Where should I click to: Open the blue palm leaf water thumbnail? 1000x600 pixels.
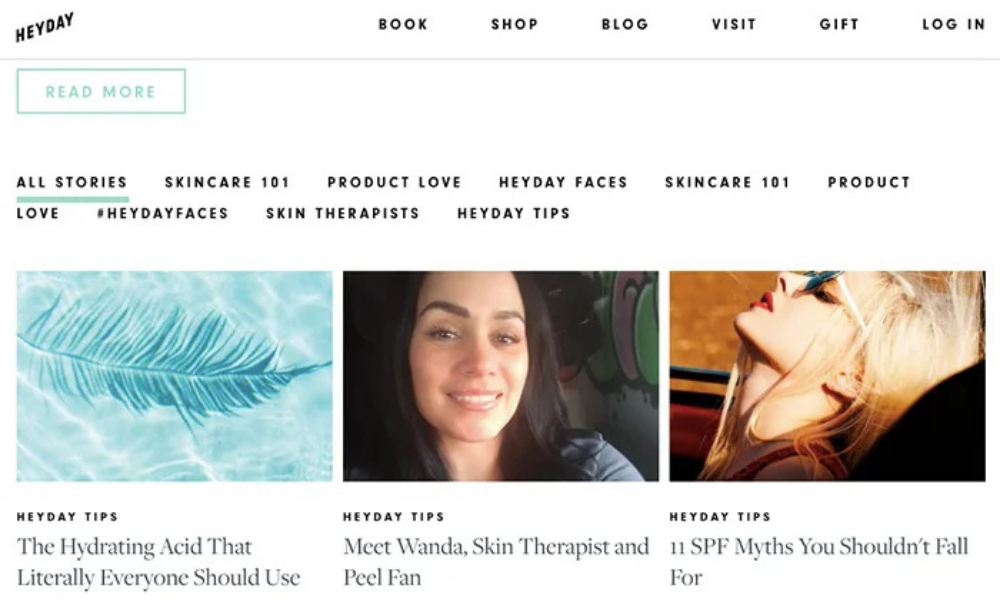point(175,376)
